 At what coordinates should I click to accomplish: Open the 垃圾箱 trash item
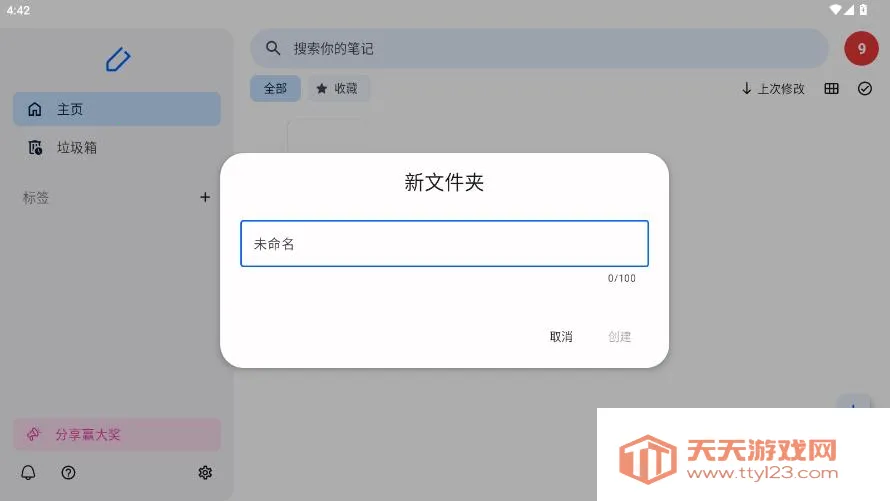tap(117, 148)
